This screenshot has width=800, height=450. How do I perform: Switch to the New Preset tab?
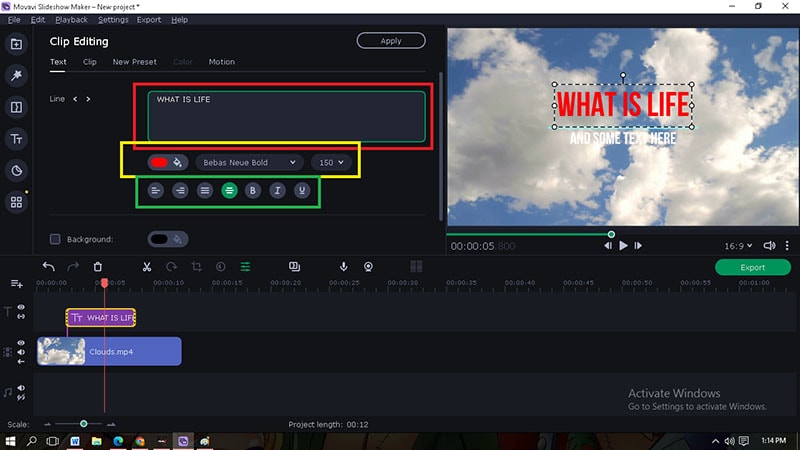tap(135, 62)
